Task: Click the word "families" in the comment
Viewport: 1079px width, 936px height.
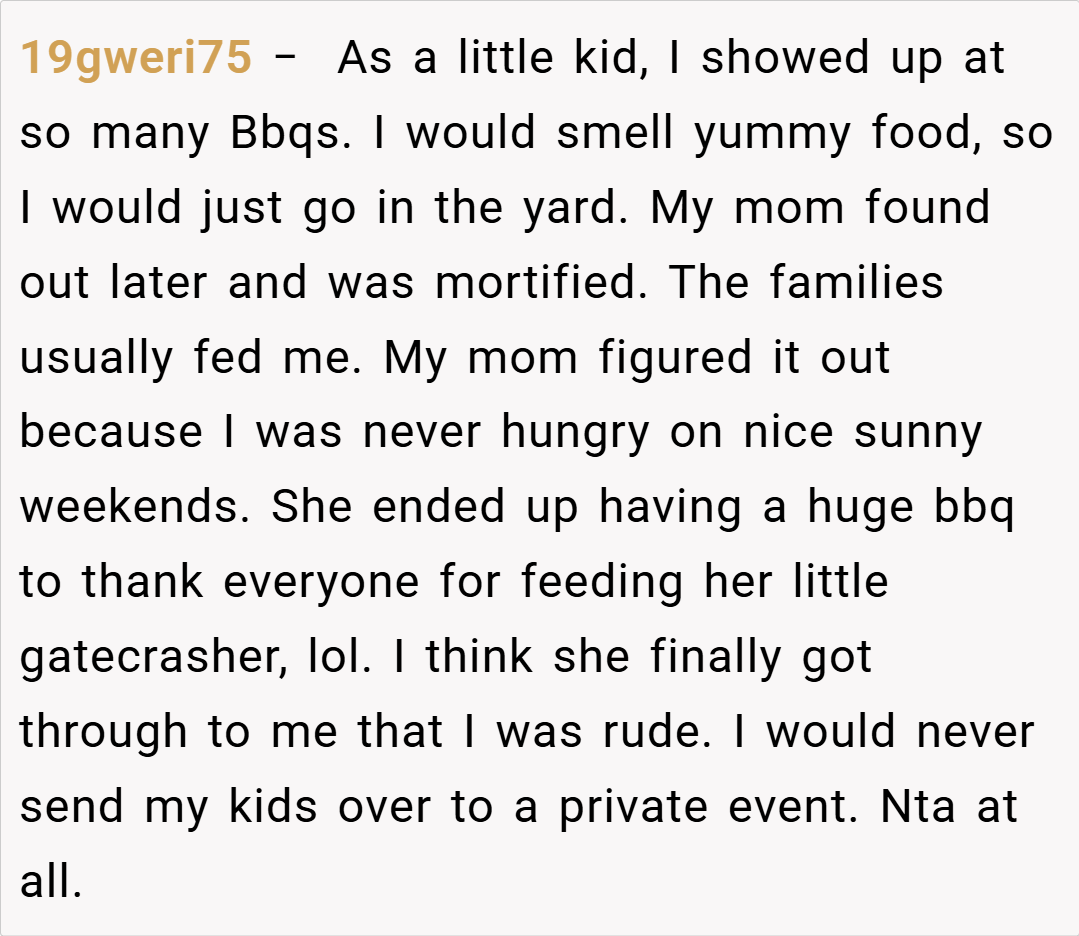Action: (856, 283)
